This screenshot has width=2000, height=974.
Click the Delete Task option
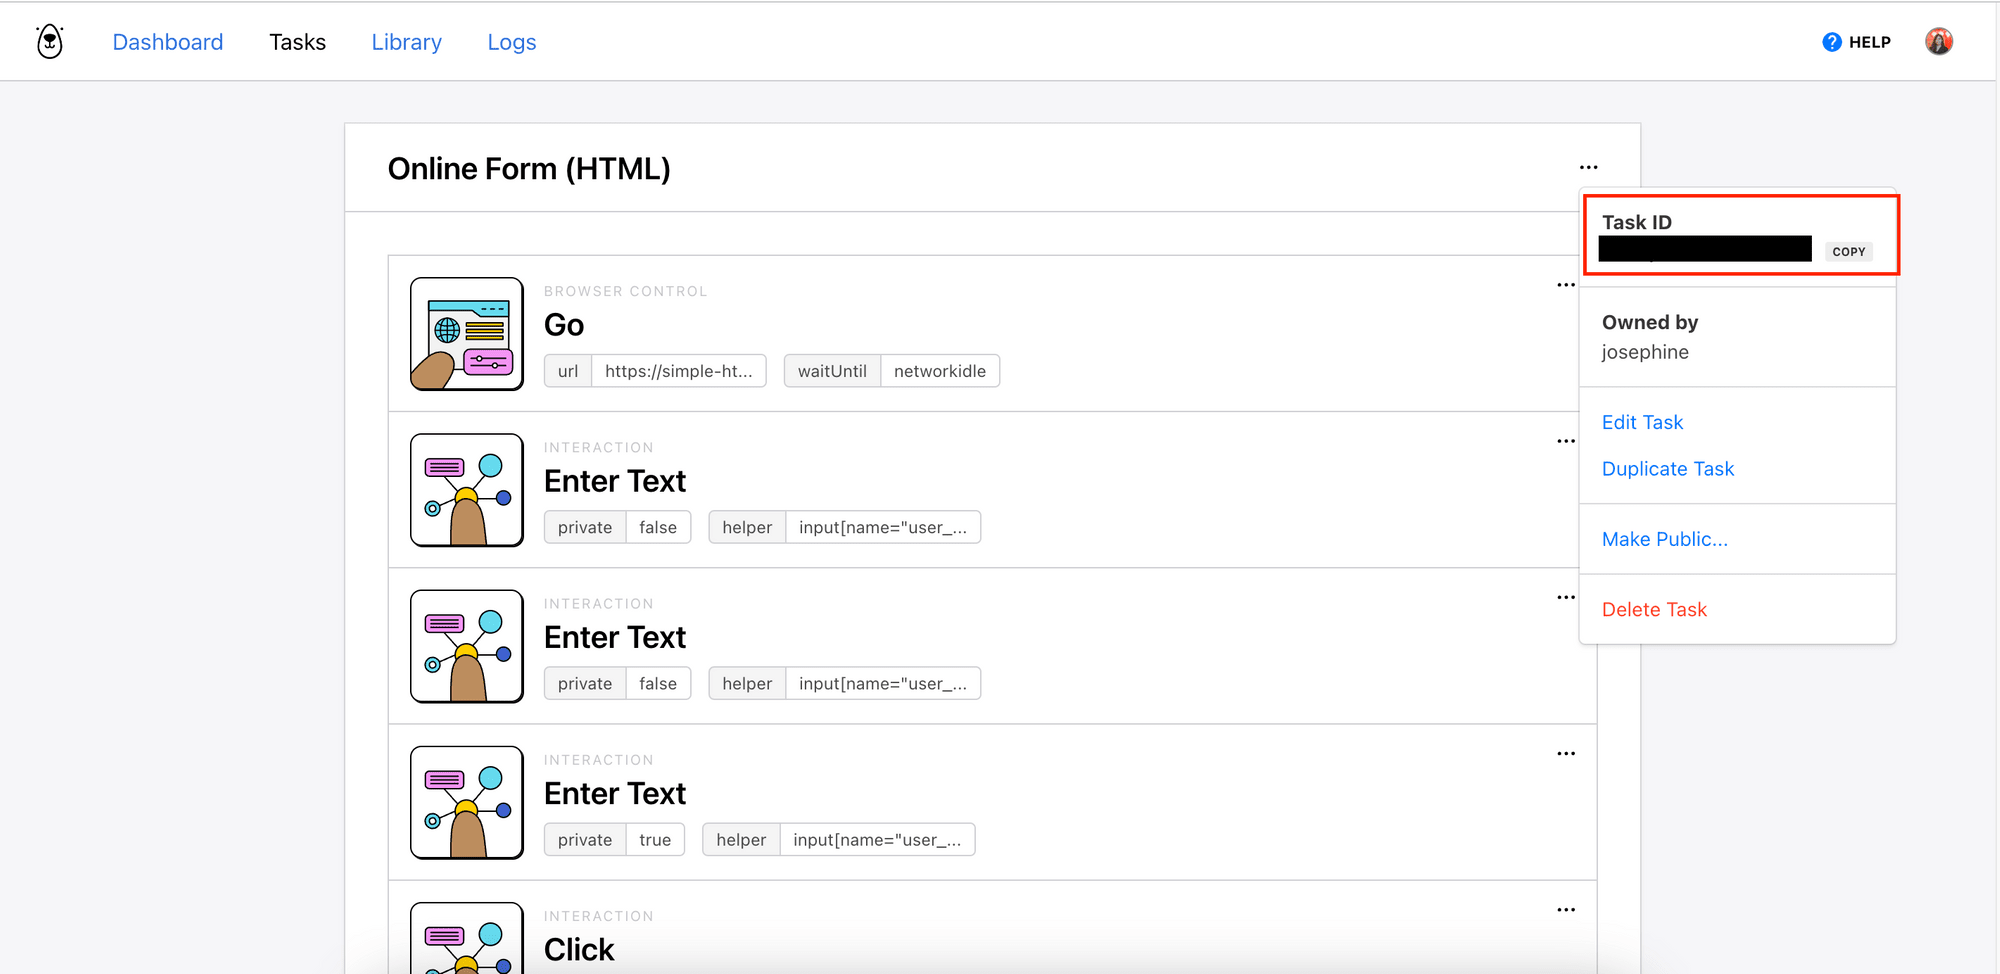[1654, 609]
